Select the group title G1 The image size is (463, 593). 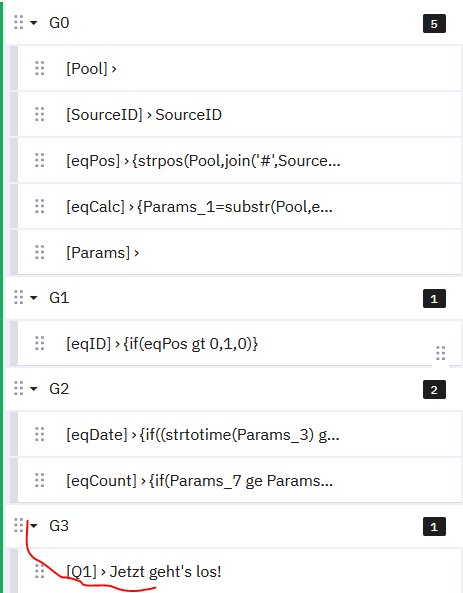coord(59,298)
